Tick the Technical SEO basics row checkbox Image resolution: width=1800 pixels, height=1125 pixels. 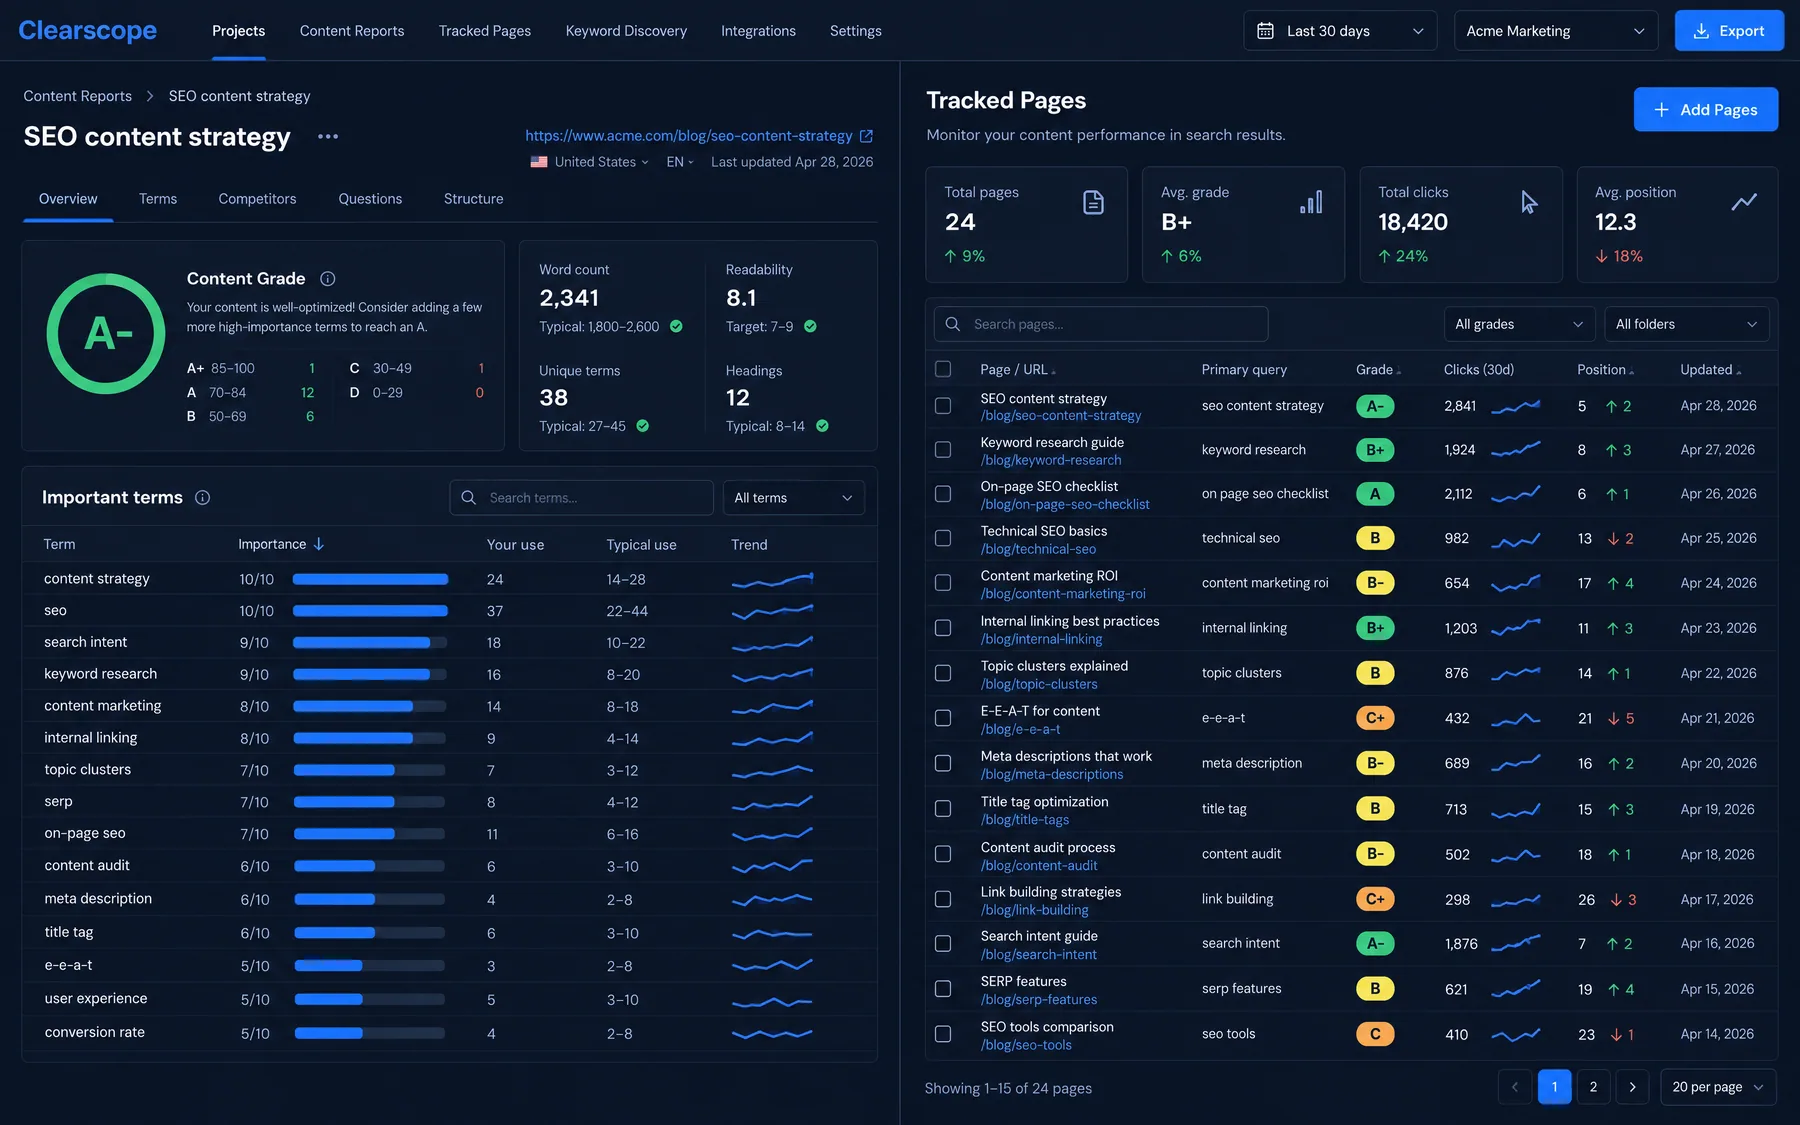pos(943,538)
